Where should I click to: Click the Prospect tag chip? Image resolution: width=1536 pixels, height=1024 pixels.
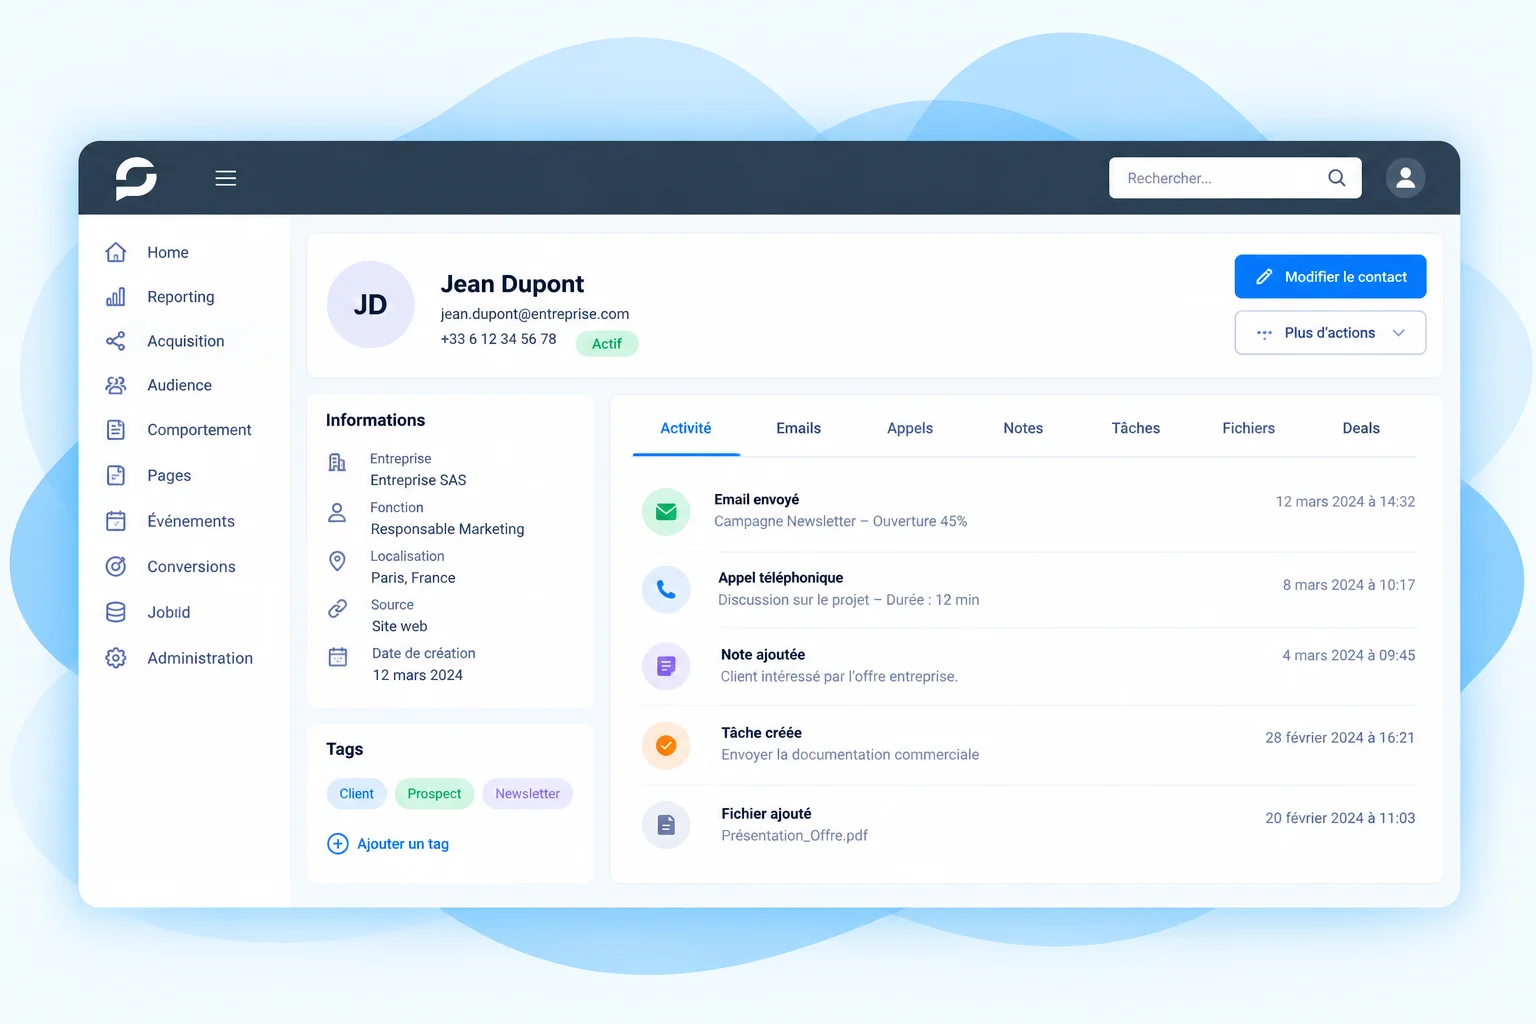click(434, 794)
